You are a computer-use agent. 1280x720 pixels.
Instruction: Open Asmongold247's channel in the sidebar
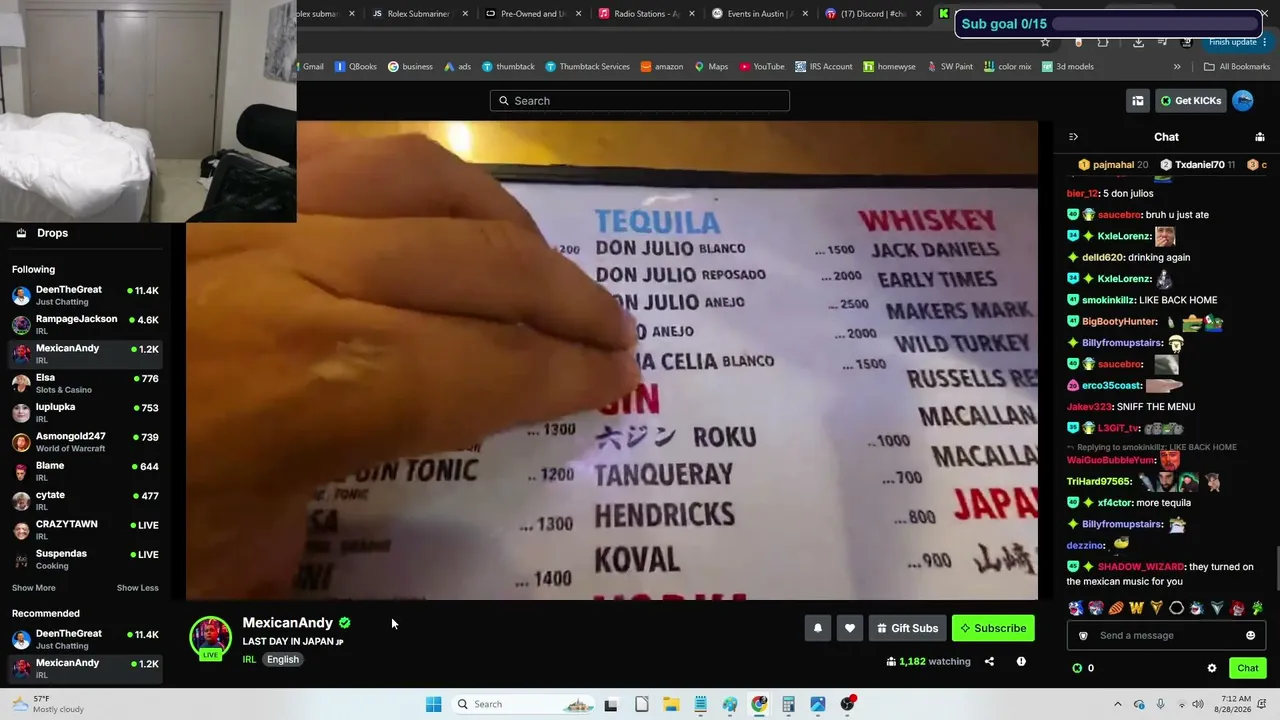point(85,442)
